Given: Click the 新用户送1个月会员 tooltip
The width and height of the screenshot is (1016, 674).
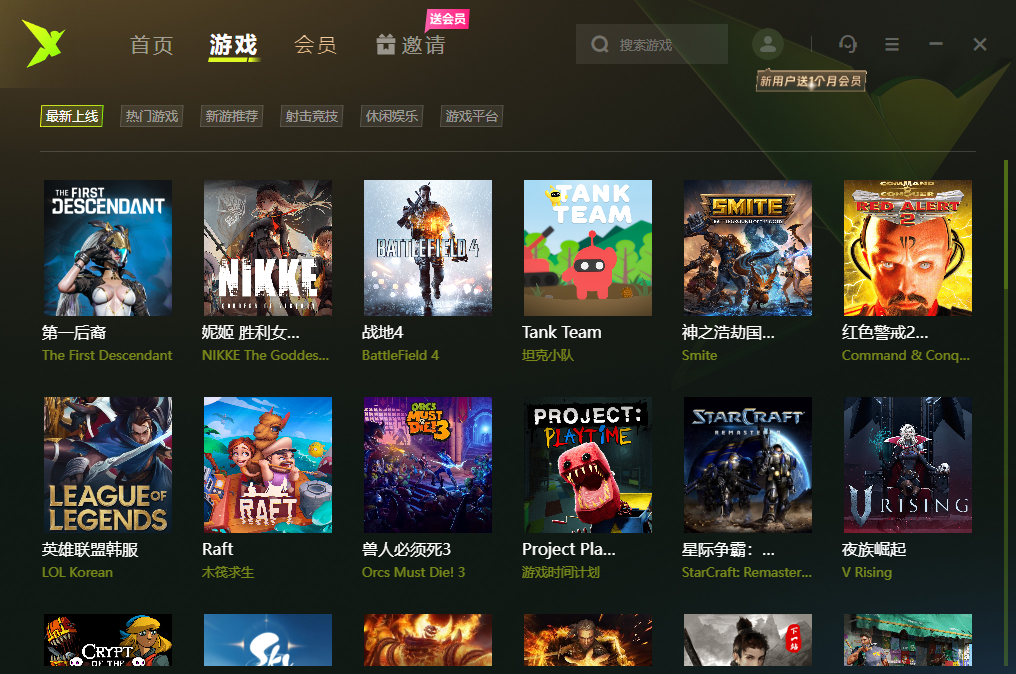Looking at the screenshot, I should coord(810,79).
